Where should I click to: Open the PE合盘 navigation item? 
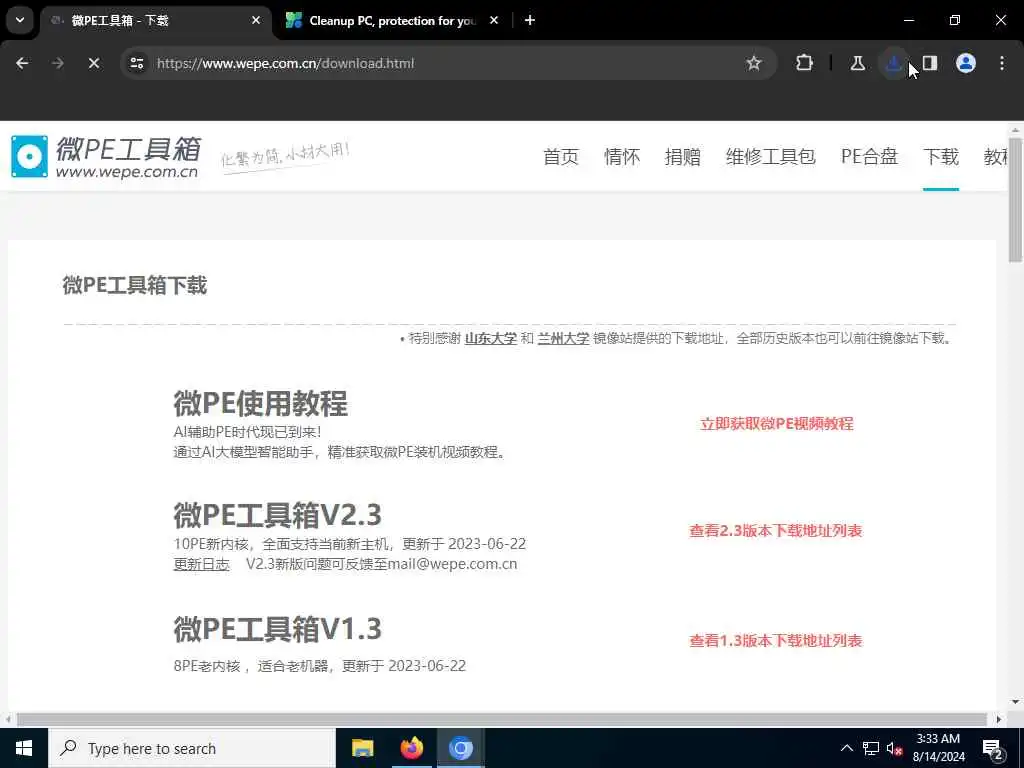(x=869, y=157)
